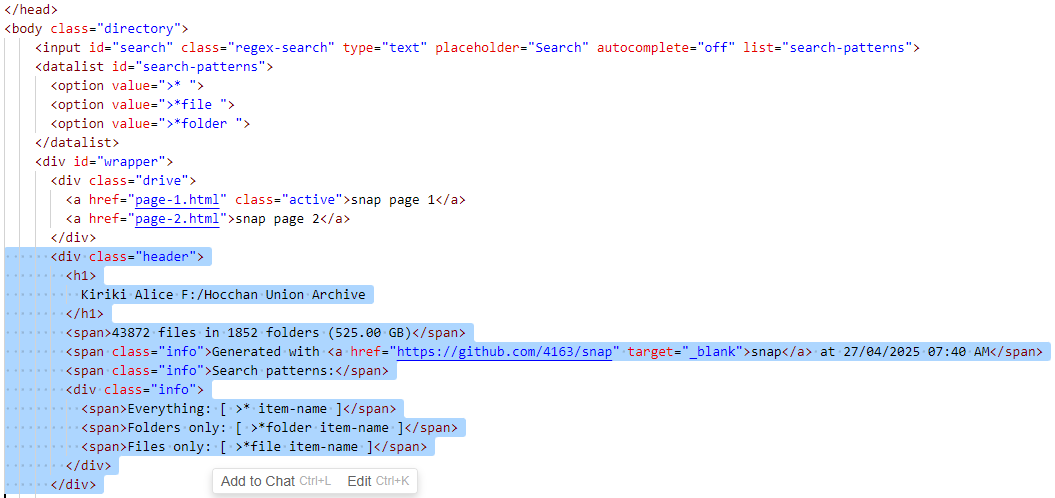Click the 'Files only' span line
The height and width of the screenshot is (498, 1055).
point(254,446)
